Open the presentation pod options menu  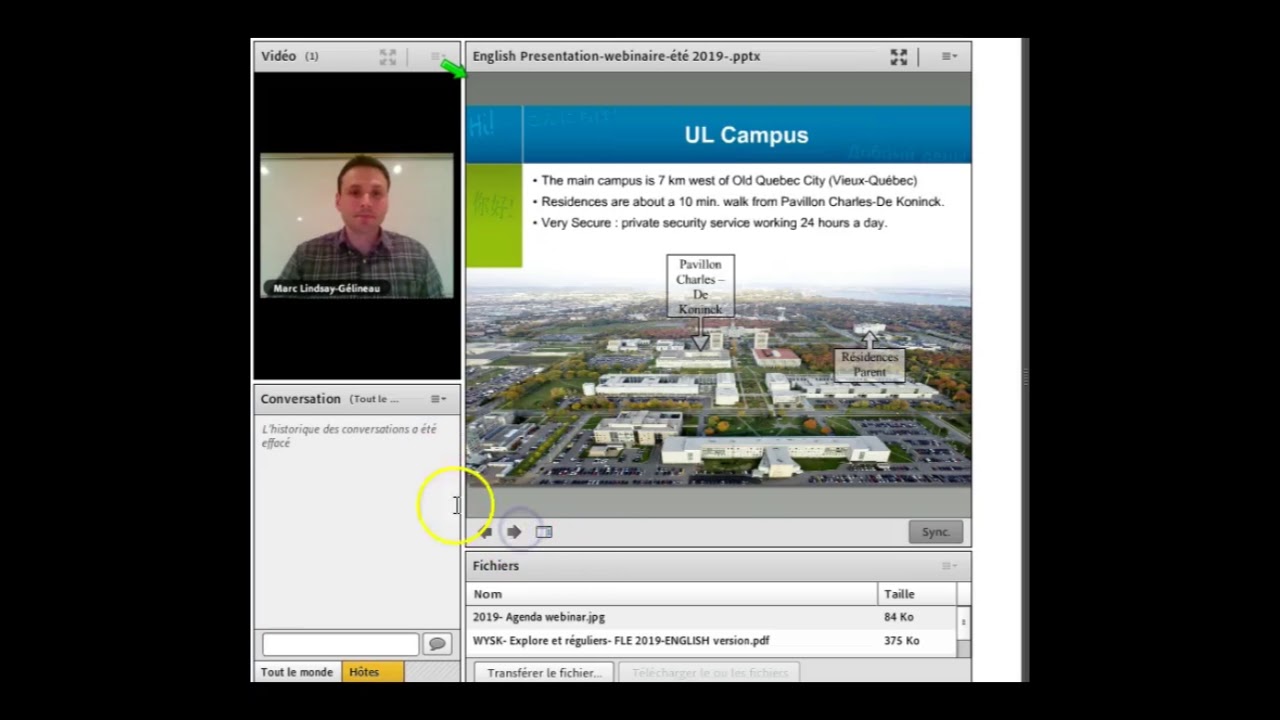click(x=949, y=57)
